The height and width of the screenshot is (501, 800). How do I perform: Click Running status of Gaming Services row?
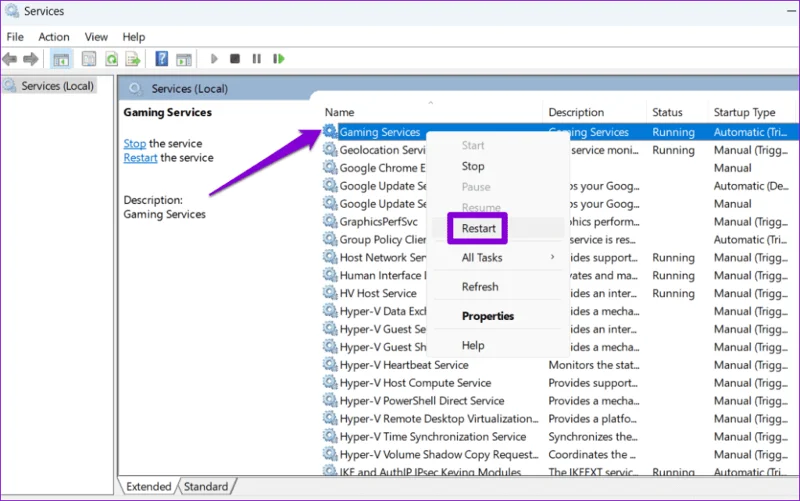(673, 132)
